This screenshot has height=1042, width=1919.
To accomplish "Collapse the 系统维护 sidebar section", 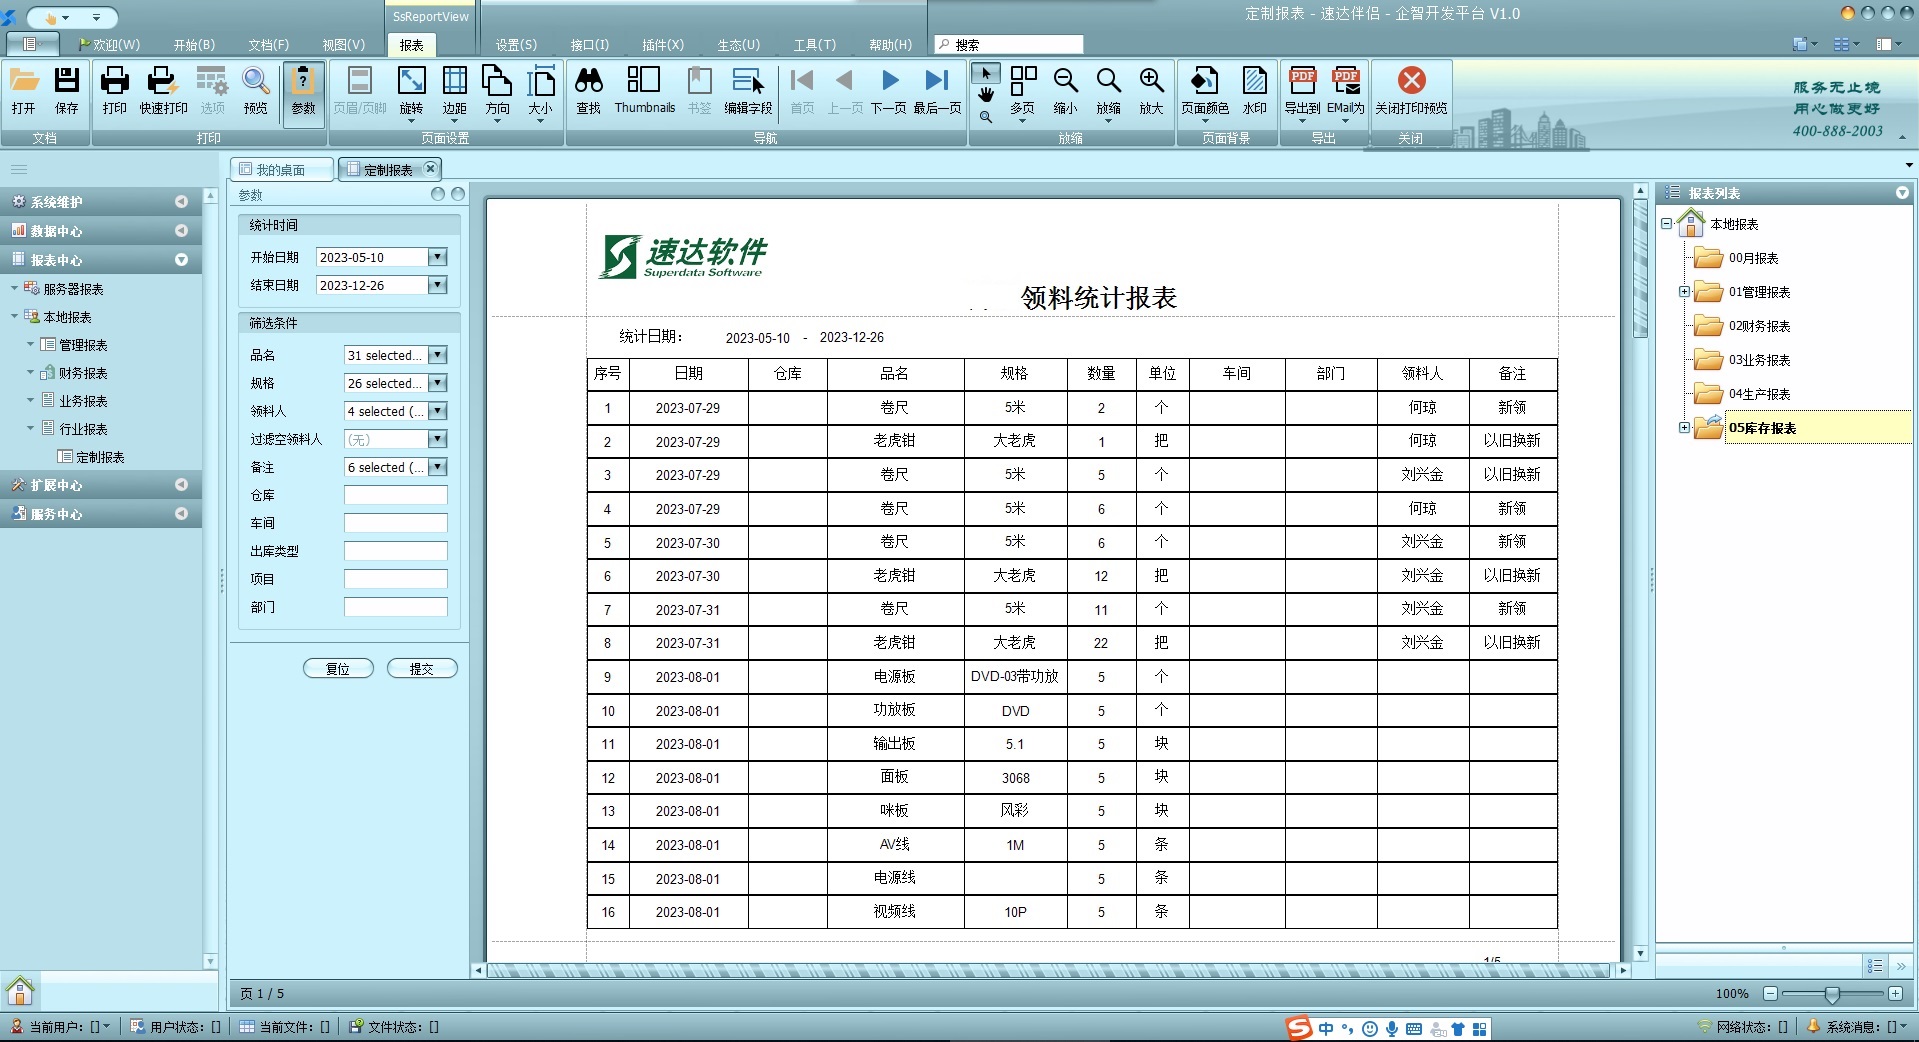I will pyautogui.click(x=181, y=202).
